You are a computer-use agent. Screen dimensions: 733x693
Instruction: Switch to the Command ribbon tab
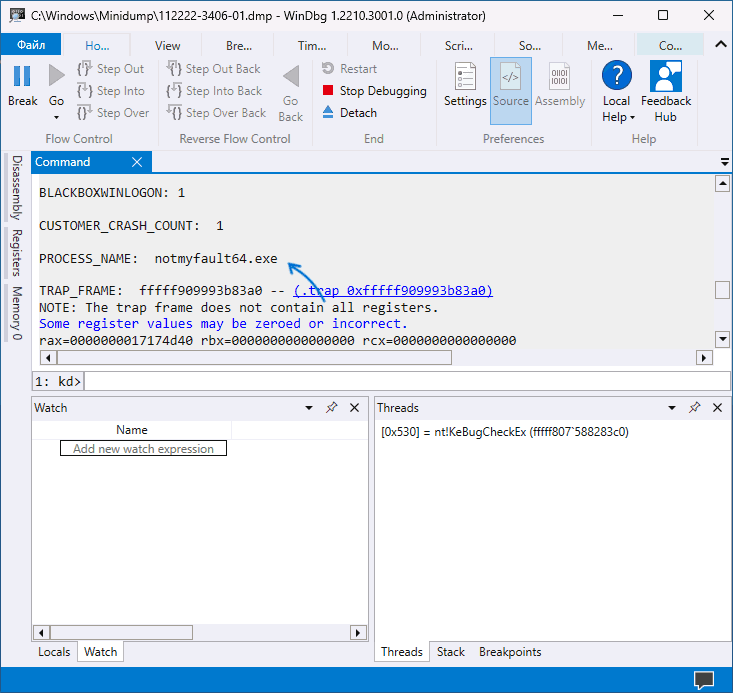click(x=670, y=46)
